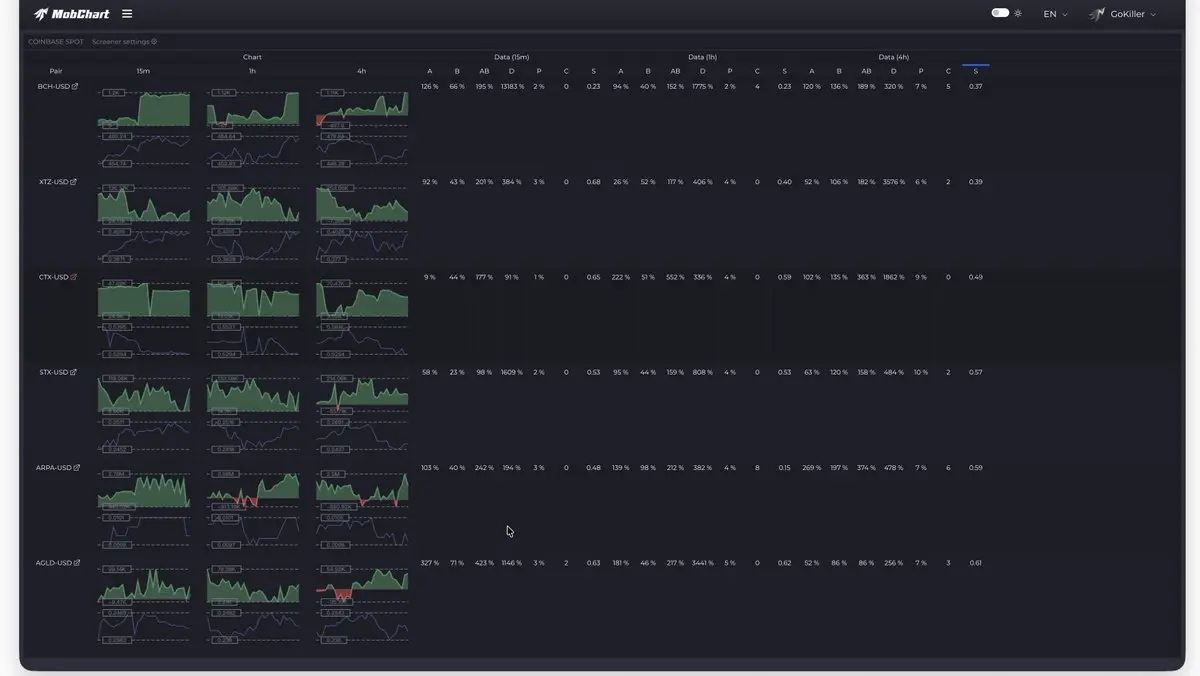Select the COINBASE SPOT label
Viewport: 1200px width, 676px height.
click(x=56, y=42)
